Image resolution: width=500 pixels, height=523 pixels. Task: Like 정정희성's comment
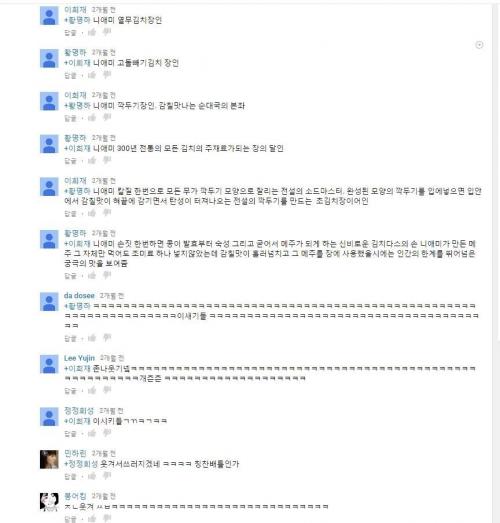[x=92, y=433]
